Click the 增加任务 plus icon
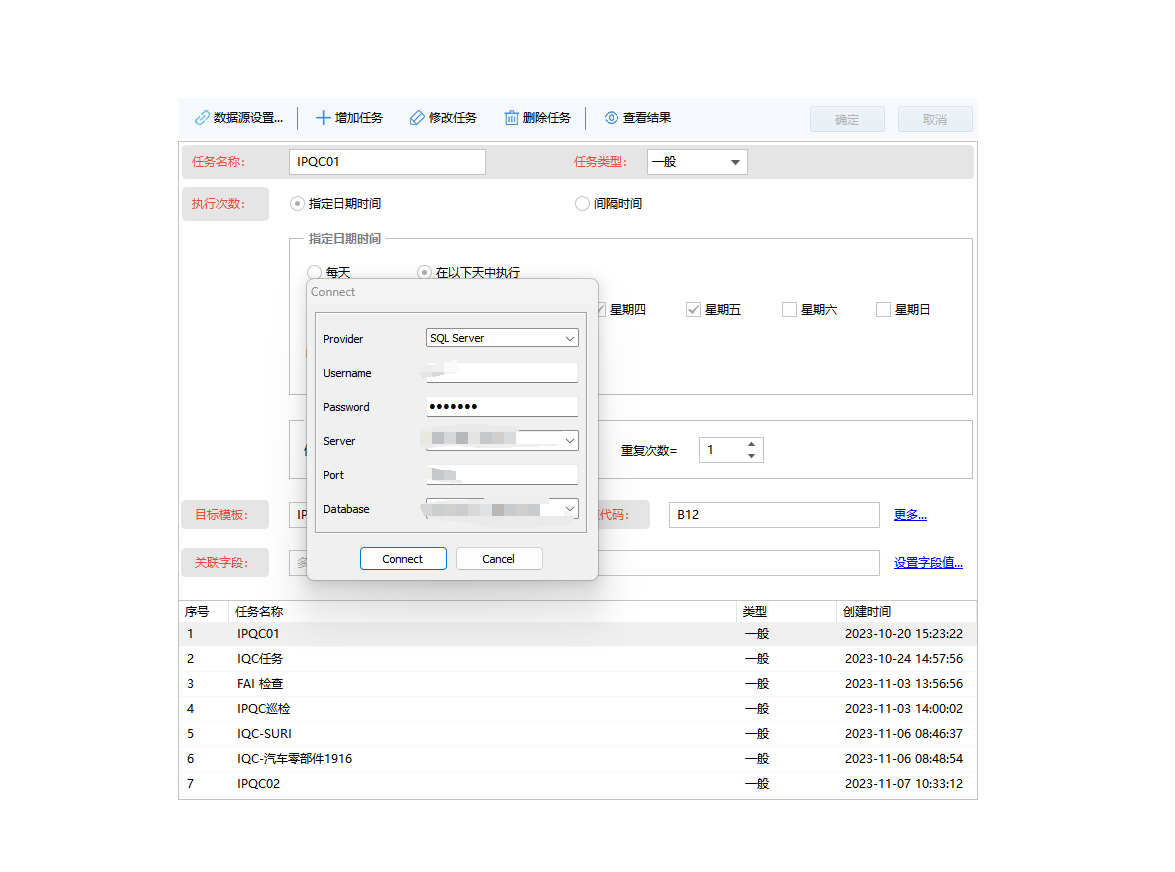Screen dimensions: 1175x872 pos(323,117)
